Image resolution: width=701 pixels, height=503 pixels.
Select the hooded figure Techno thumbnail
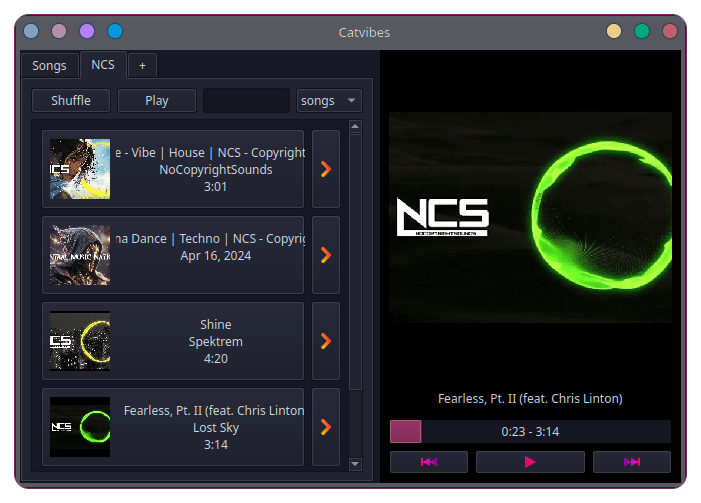[80, 255]
